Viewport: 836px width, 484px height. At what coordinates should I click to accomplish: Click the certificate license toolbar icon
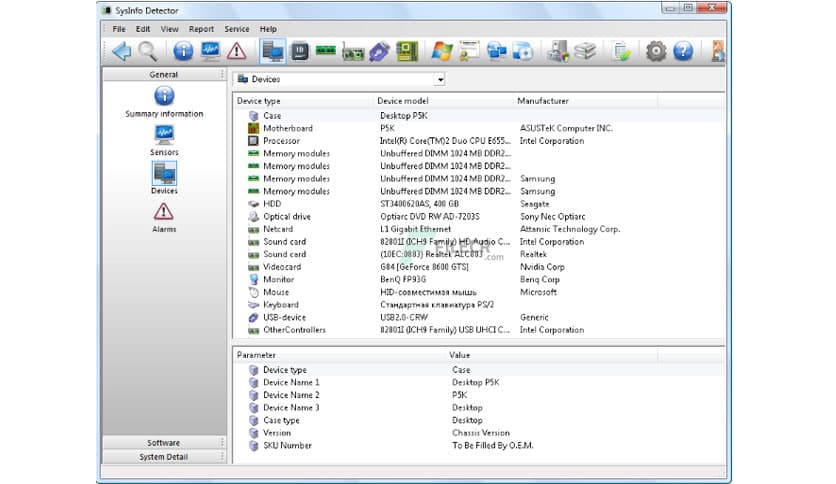click(x=469, y=51)
